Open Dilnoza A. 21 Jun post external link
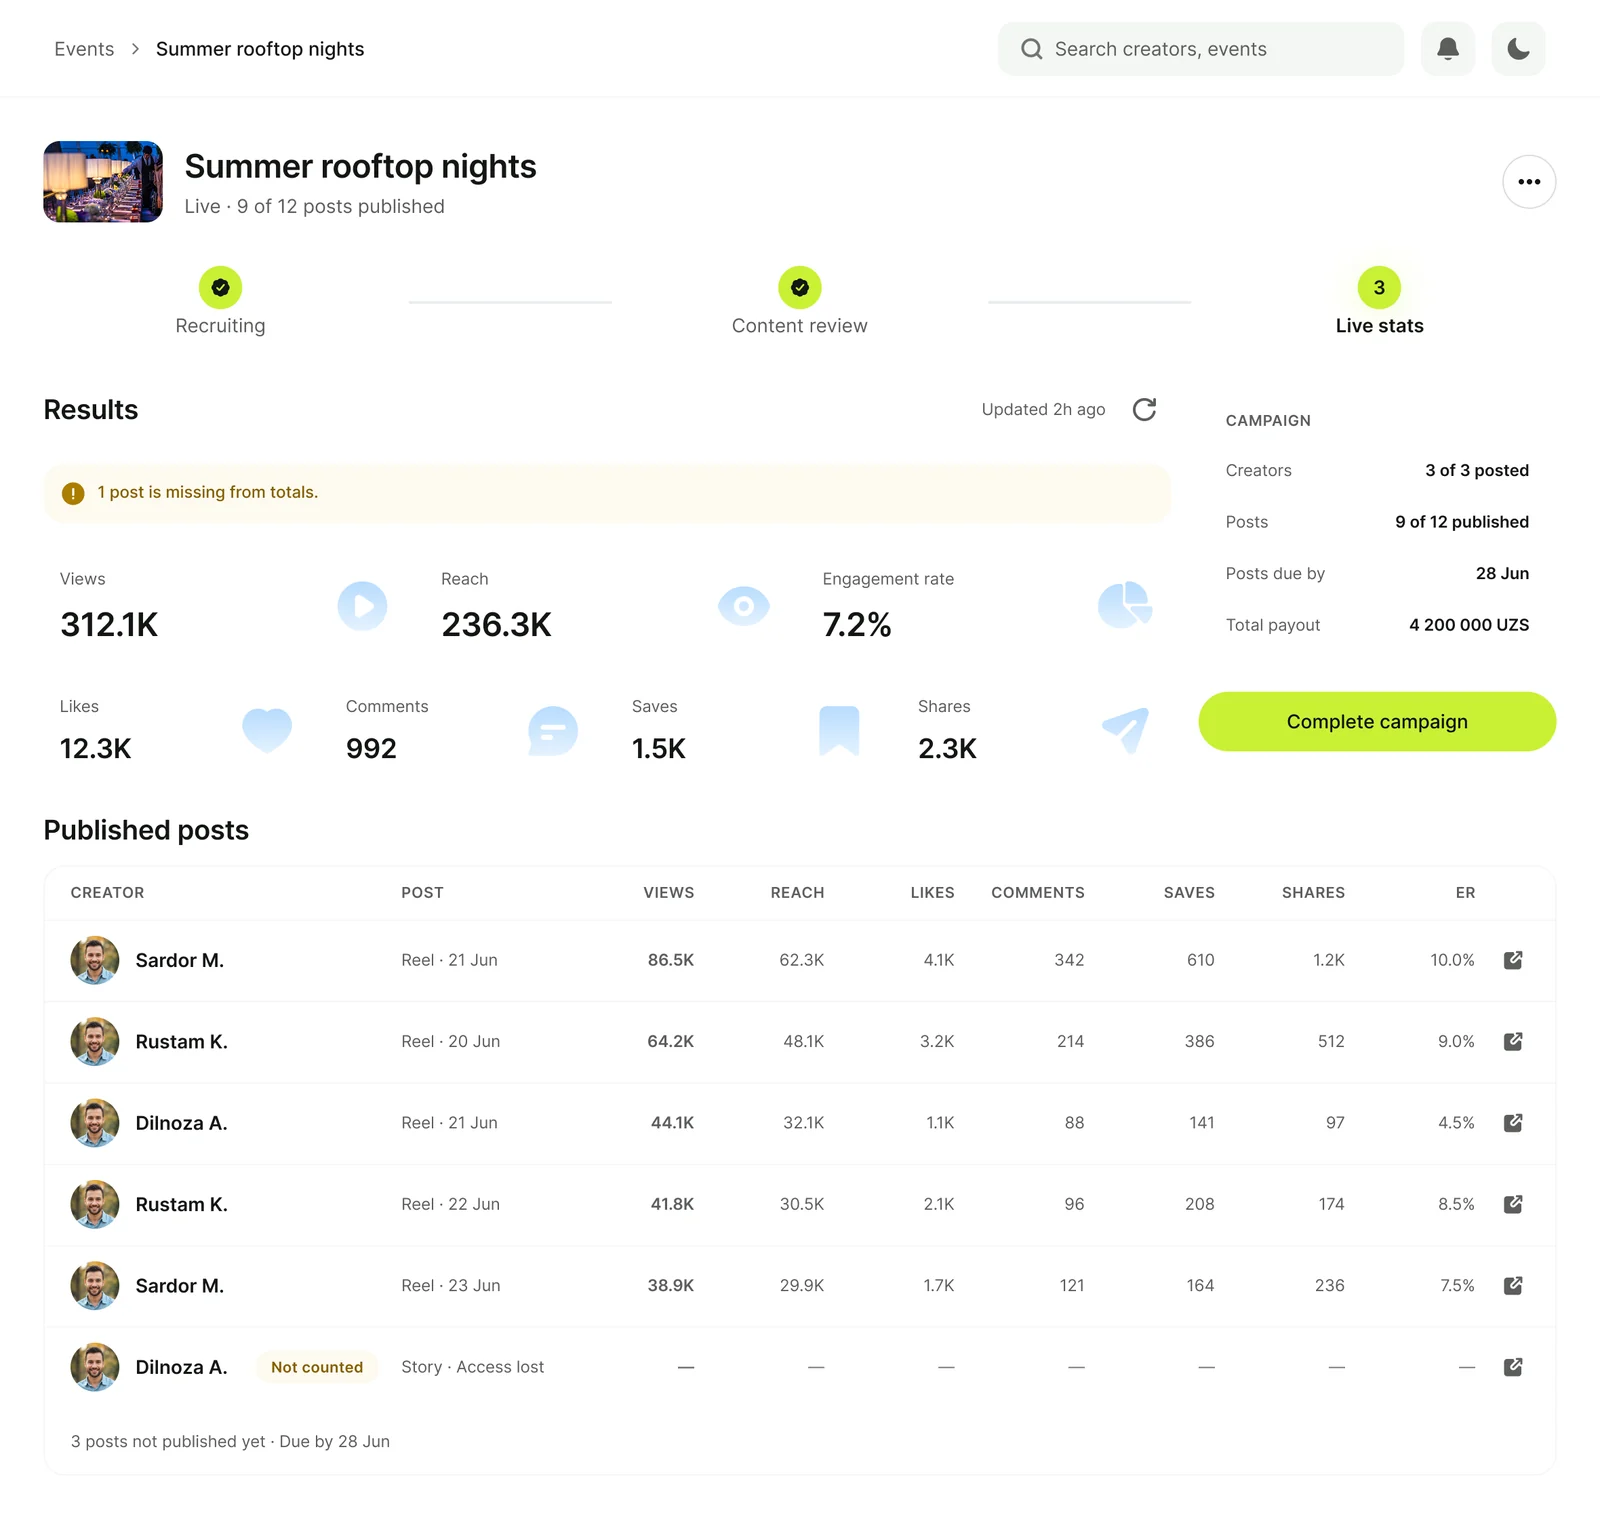This screenshot has height=1519, width=1600. click(x=1513, y=1123)
